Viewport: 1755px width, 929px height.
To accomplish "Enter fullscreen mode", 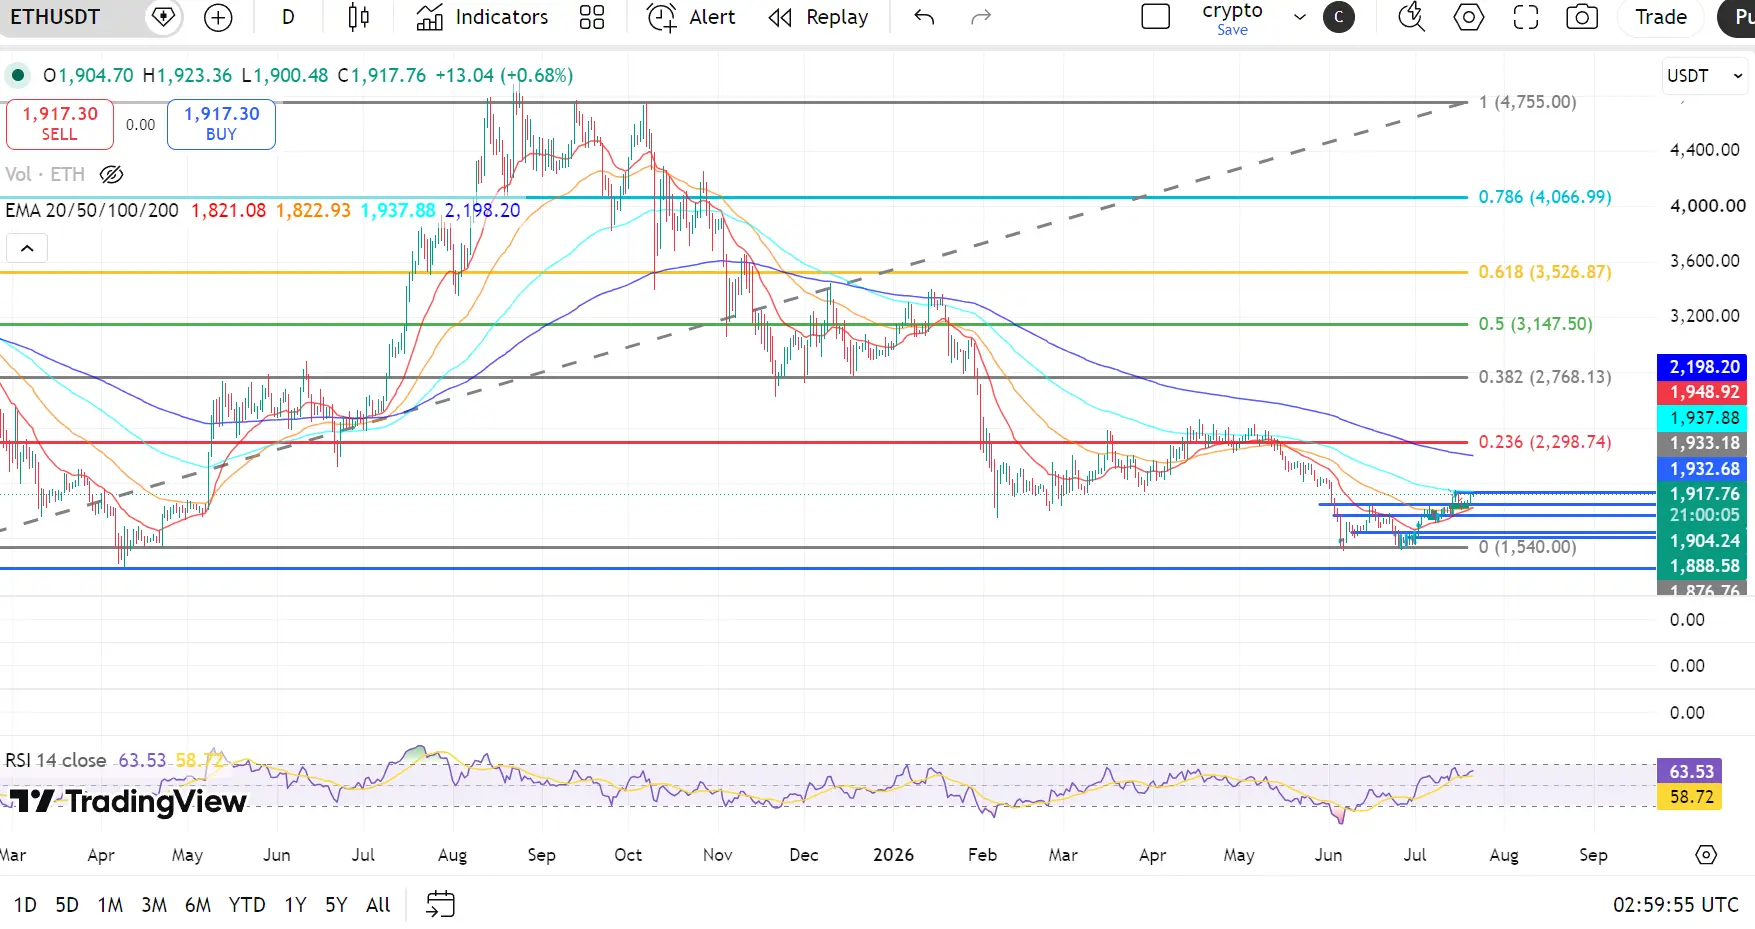I will [1525, 17].
